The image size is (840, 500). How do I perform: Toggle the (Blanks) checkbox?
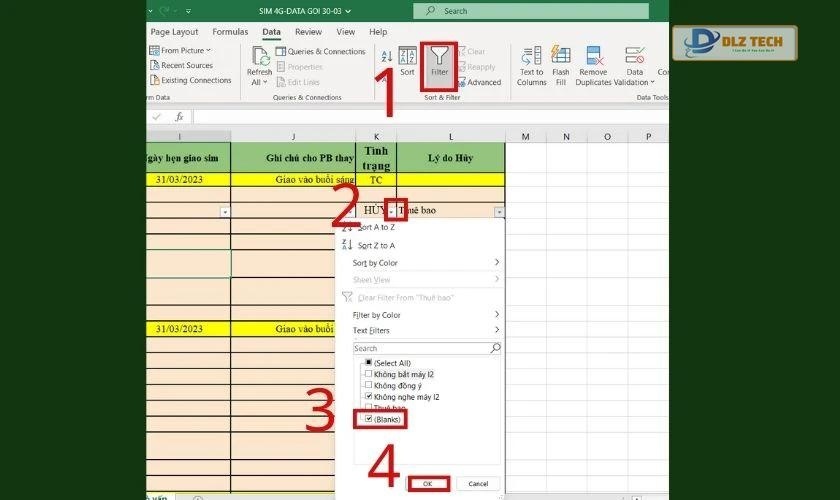point(369,420)
